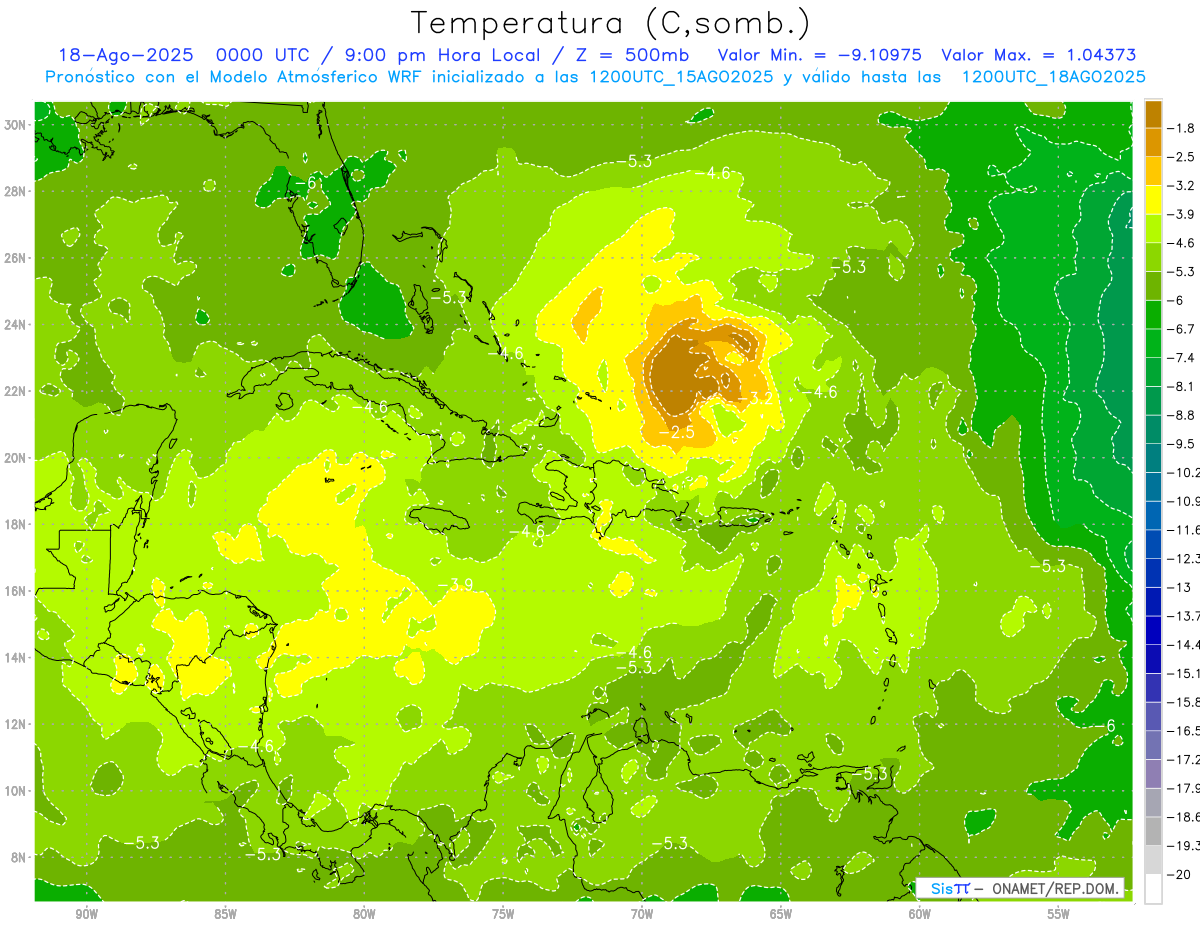Click the "28N" latitude axis label
Image resolution: width=1200 pixels, height=927 pixels.
pyautogui.click(x=15, y=191)
